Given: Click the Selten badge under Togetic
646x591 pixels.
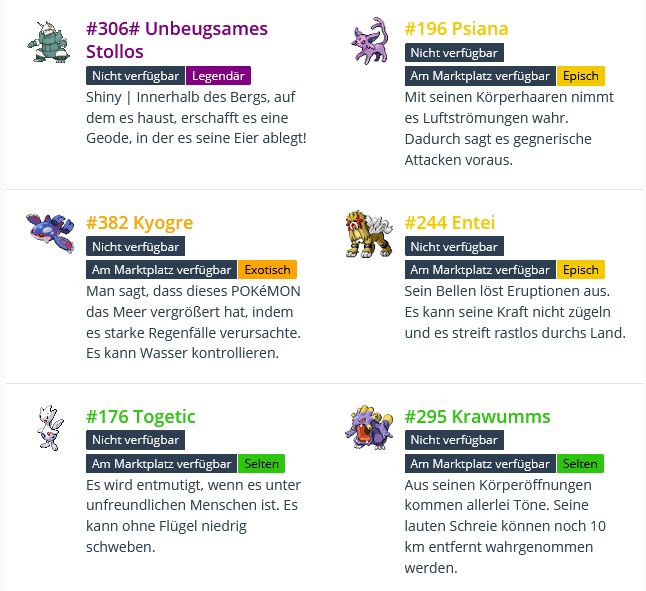Looking at the screenshot, I should click(261, 463).
